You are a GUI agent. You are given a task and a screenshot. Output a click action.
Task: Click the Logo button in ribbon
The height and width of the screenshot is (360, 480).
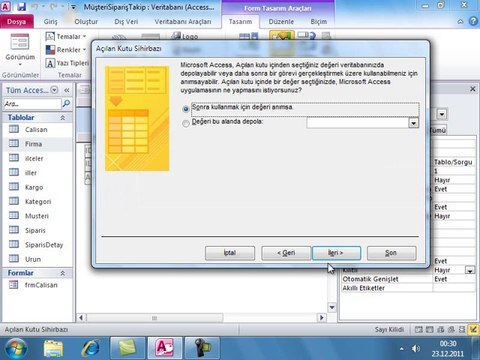click(184, 36)
